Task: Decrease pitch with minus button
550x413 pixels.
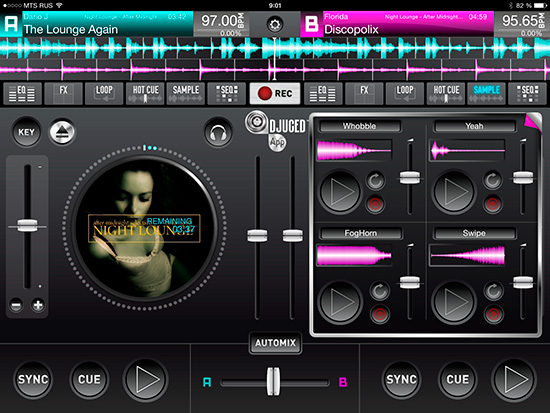Action: (16, 305)
